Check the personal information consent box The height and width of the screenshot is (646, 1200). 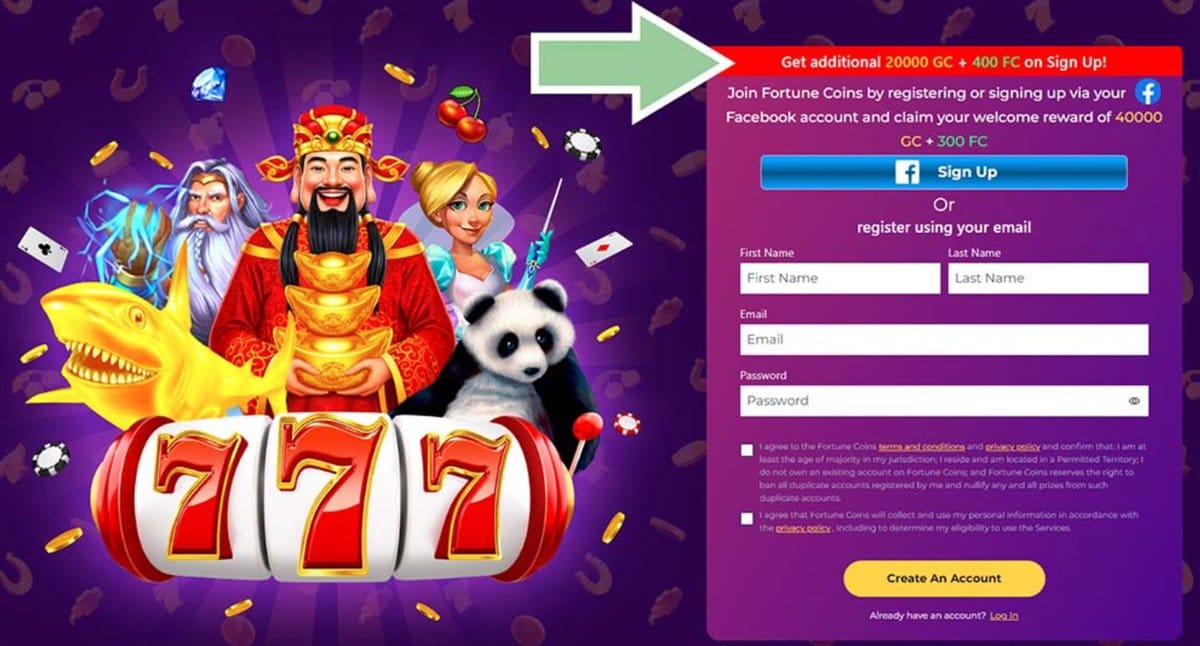pos(747,519)
